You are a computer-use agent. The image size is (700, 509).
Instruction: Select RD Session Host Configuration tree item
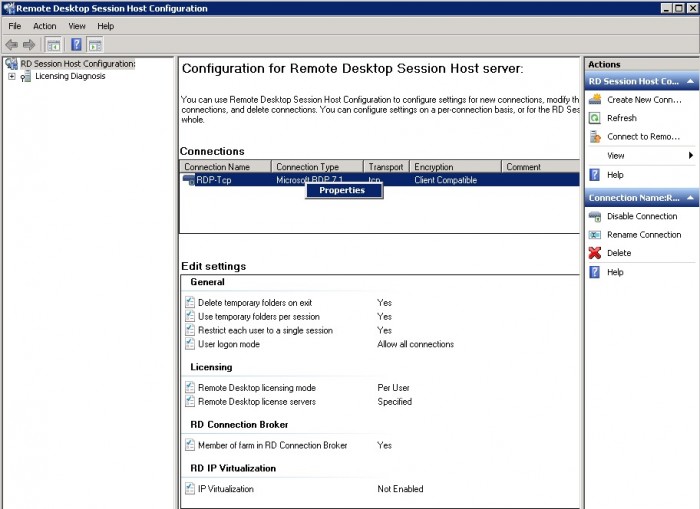78,64
